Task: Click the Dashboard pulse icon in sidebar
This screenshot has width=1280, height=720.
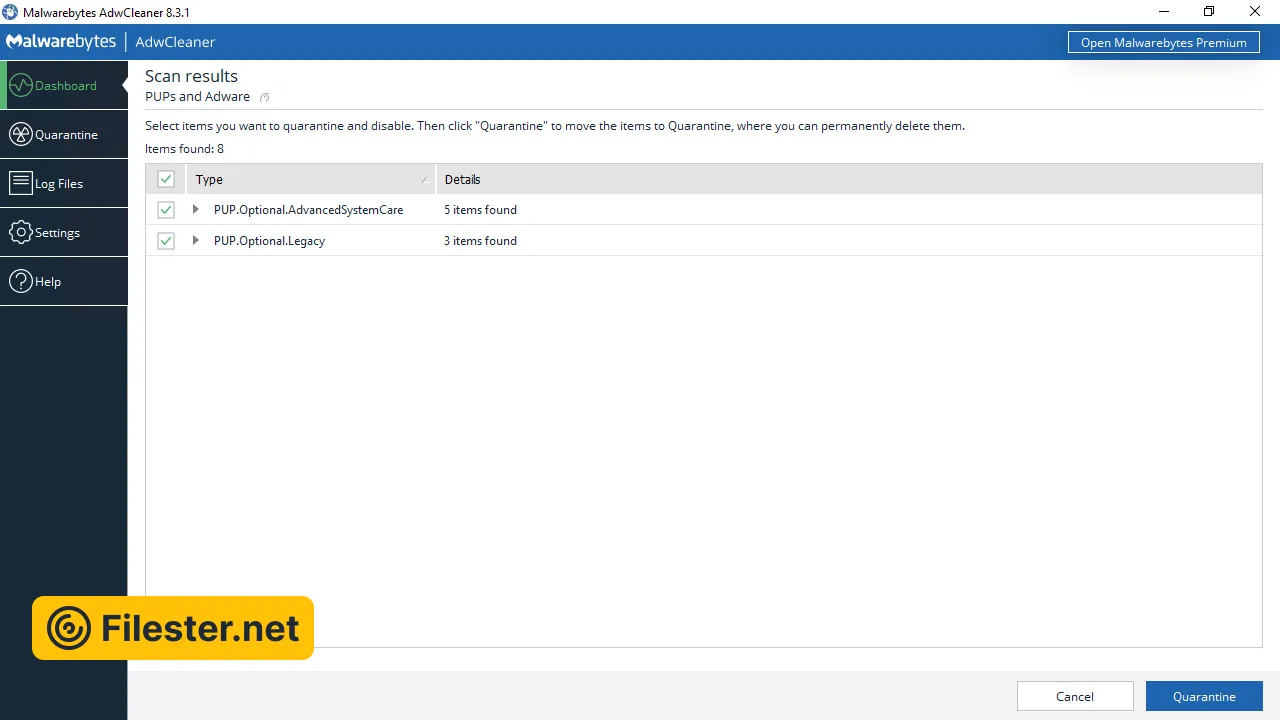Action: coord(21,85)
